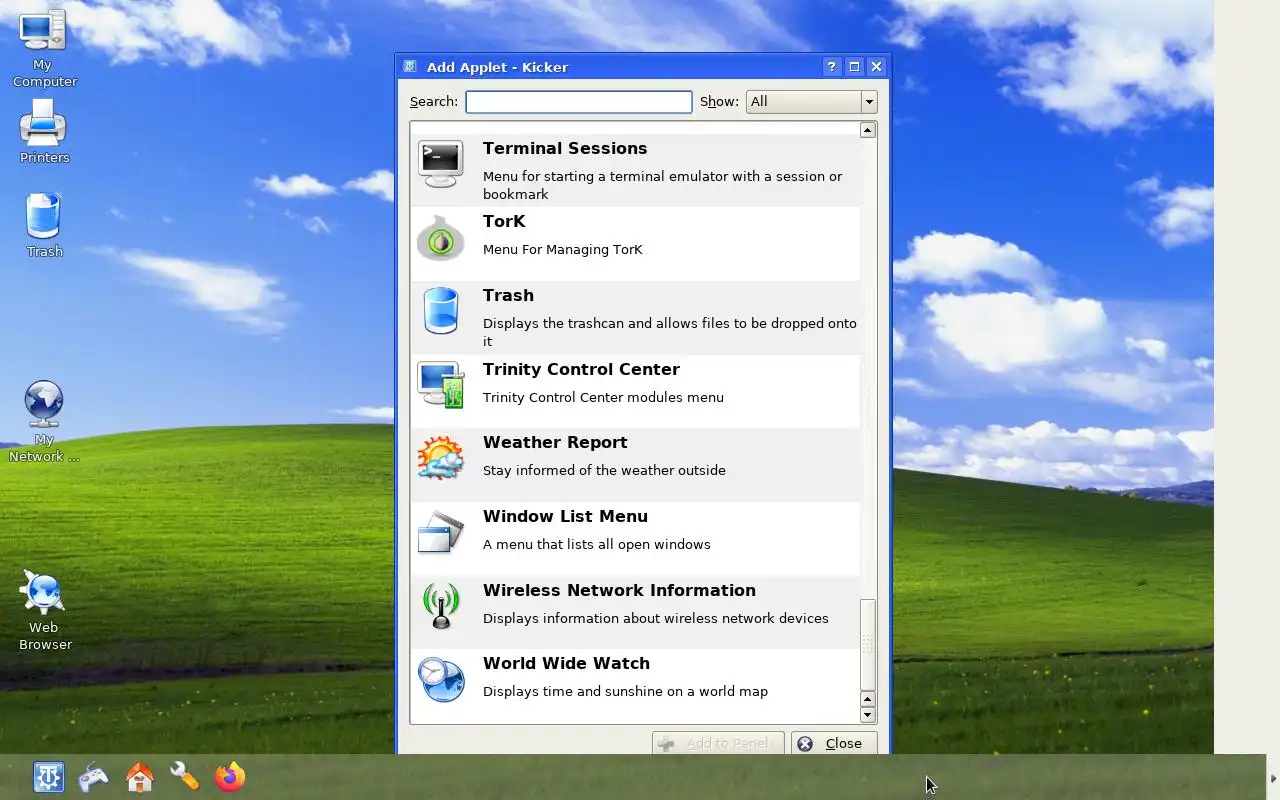The width and height of the screenshot is (1280, 800).
Task: Click "Displays time and sunshine on a world map"
Action: click(625, 691)
